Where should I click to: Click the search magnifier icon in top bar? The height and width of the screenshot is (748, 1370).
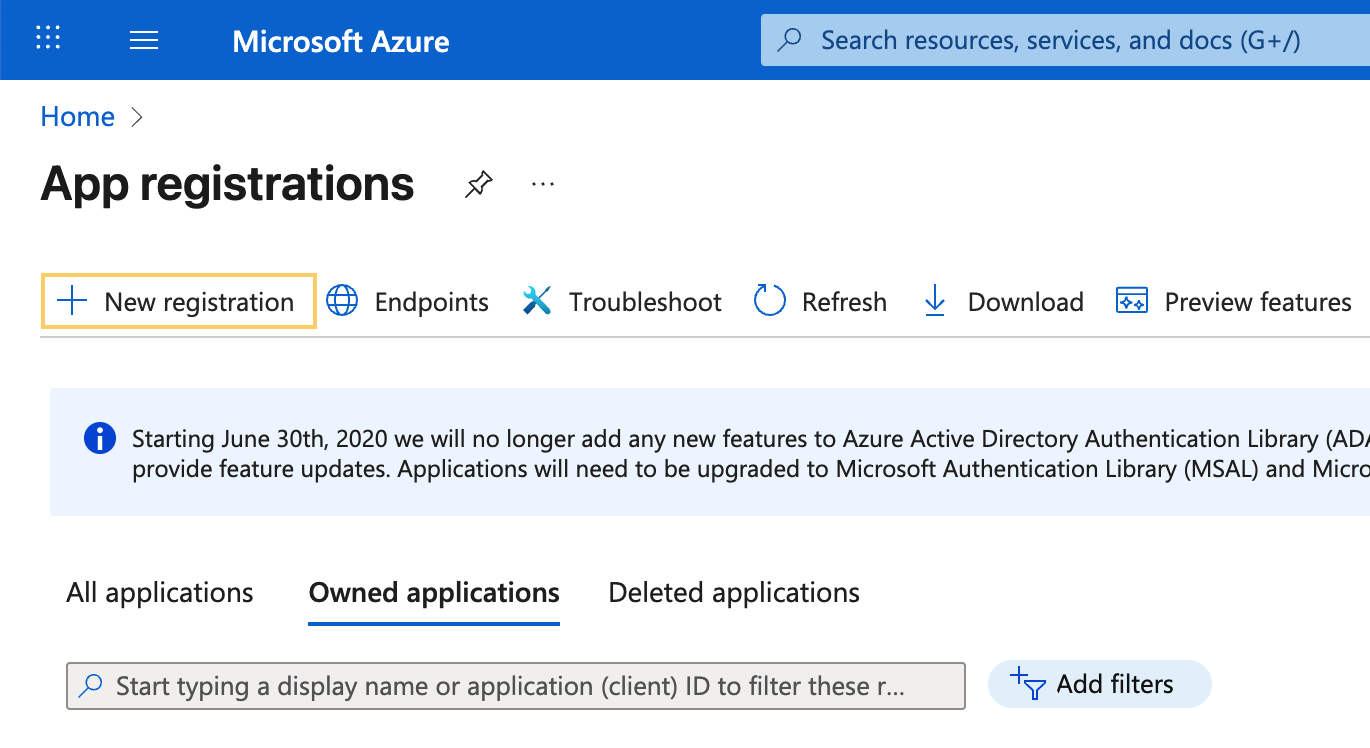[x=790, y=40]
